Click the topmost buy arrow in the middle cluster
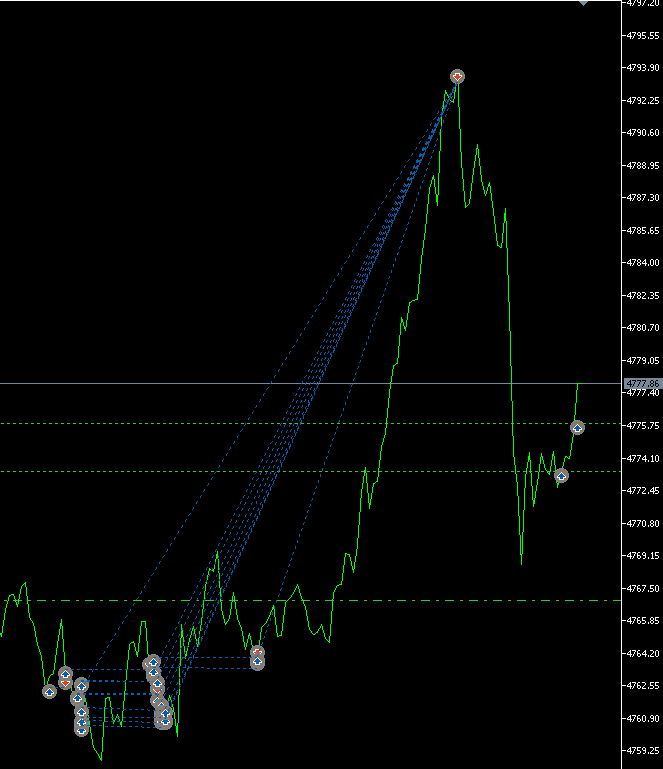The width and height of the screenshot is (663, 769). tap(153, 661)
